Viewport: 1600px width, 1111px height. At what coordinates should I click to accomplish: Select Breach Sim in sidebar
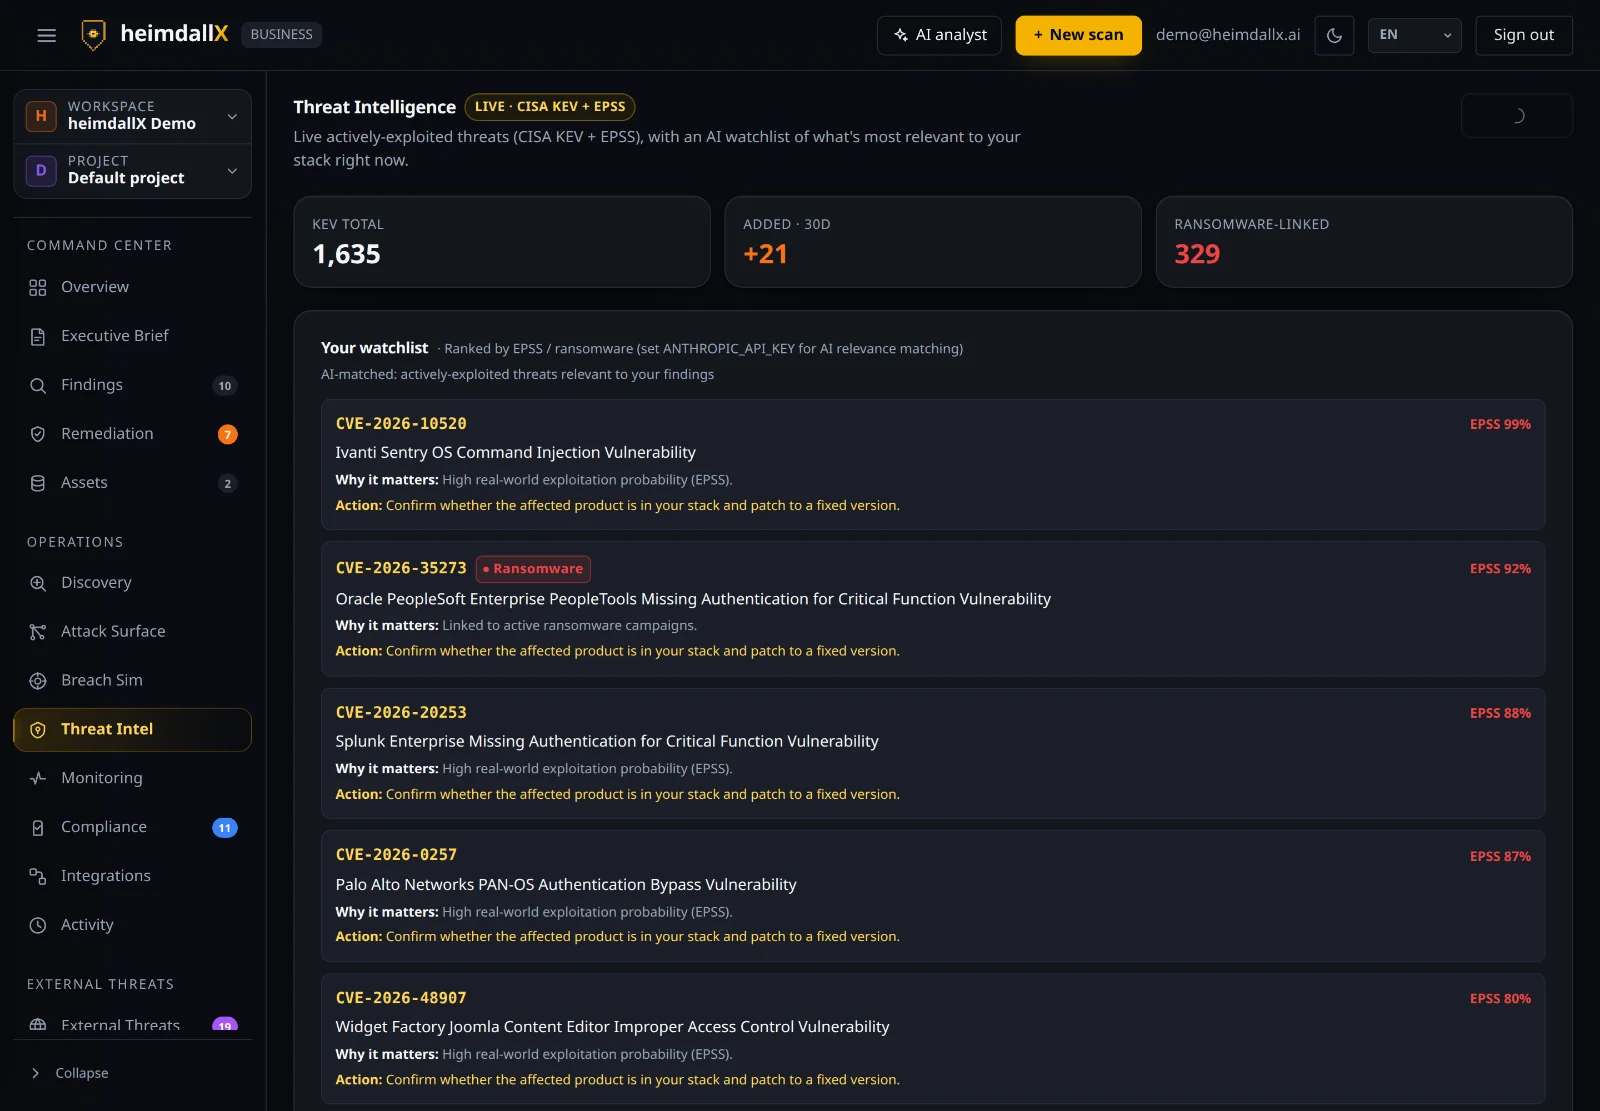pos(132,680)
